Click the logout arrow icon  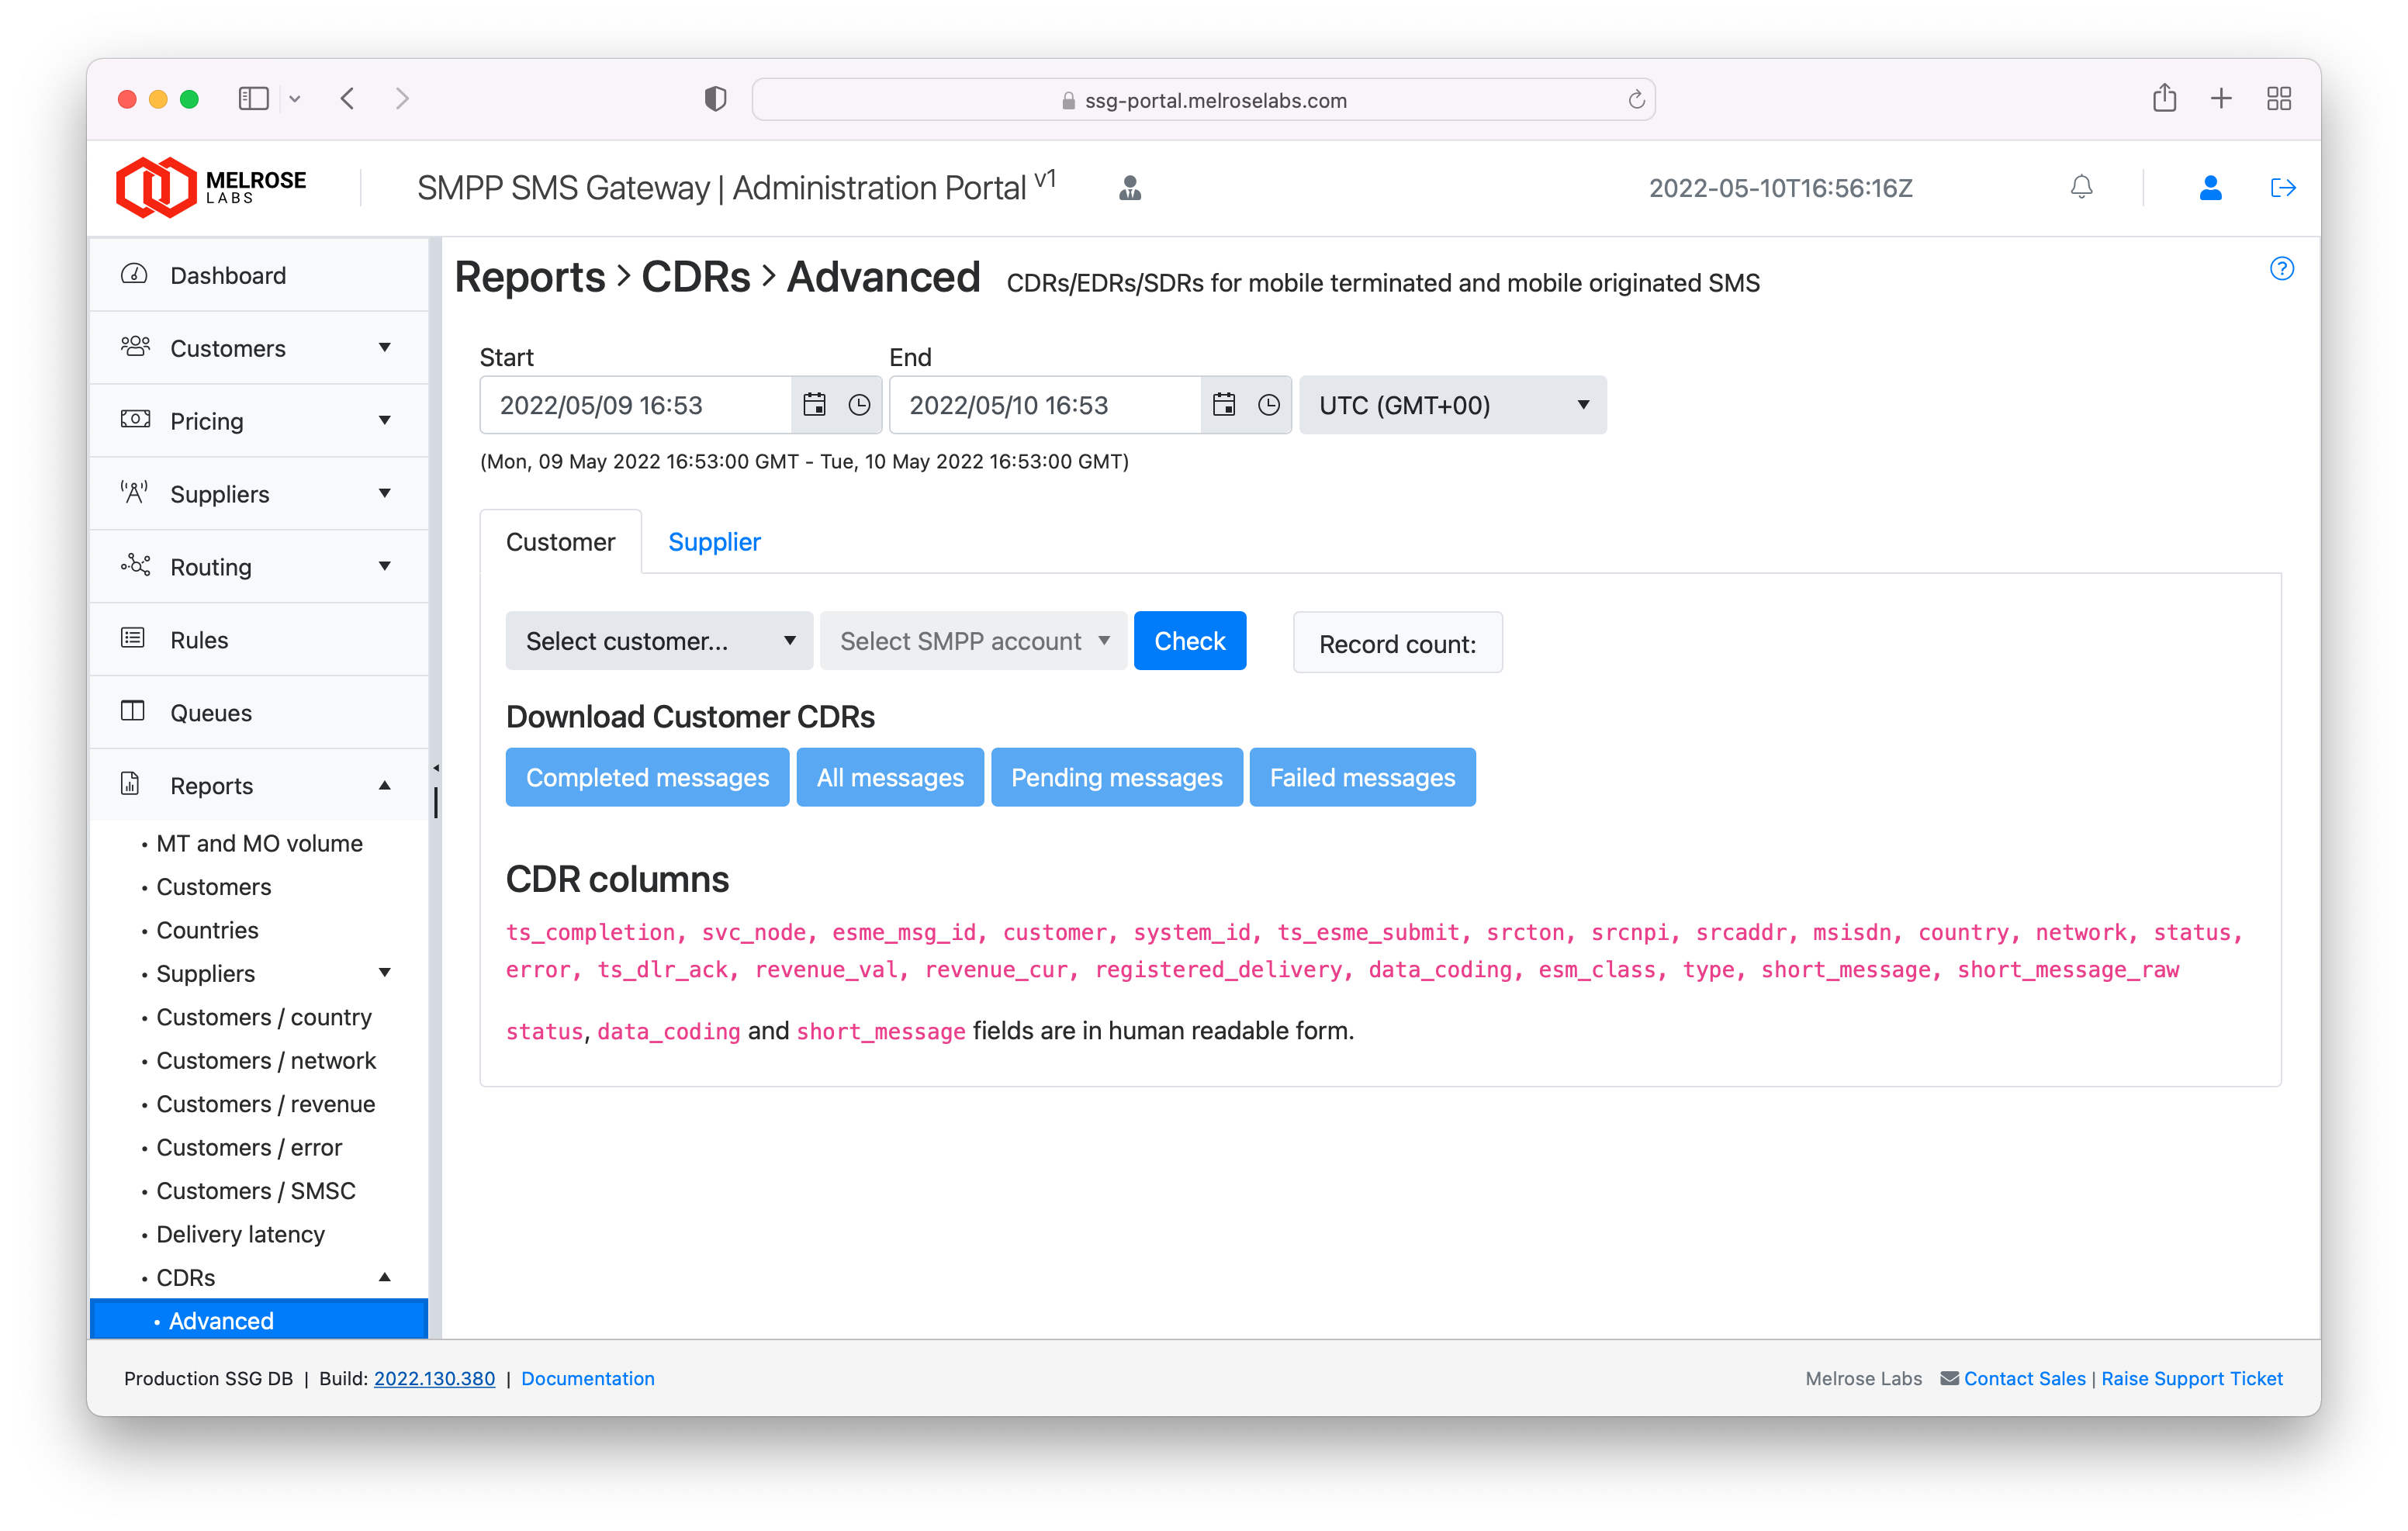click(x=2282, y=187)
